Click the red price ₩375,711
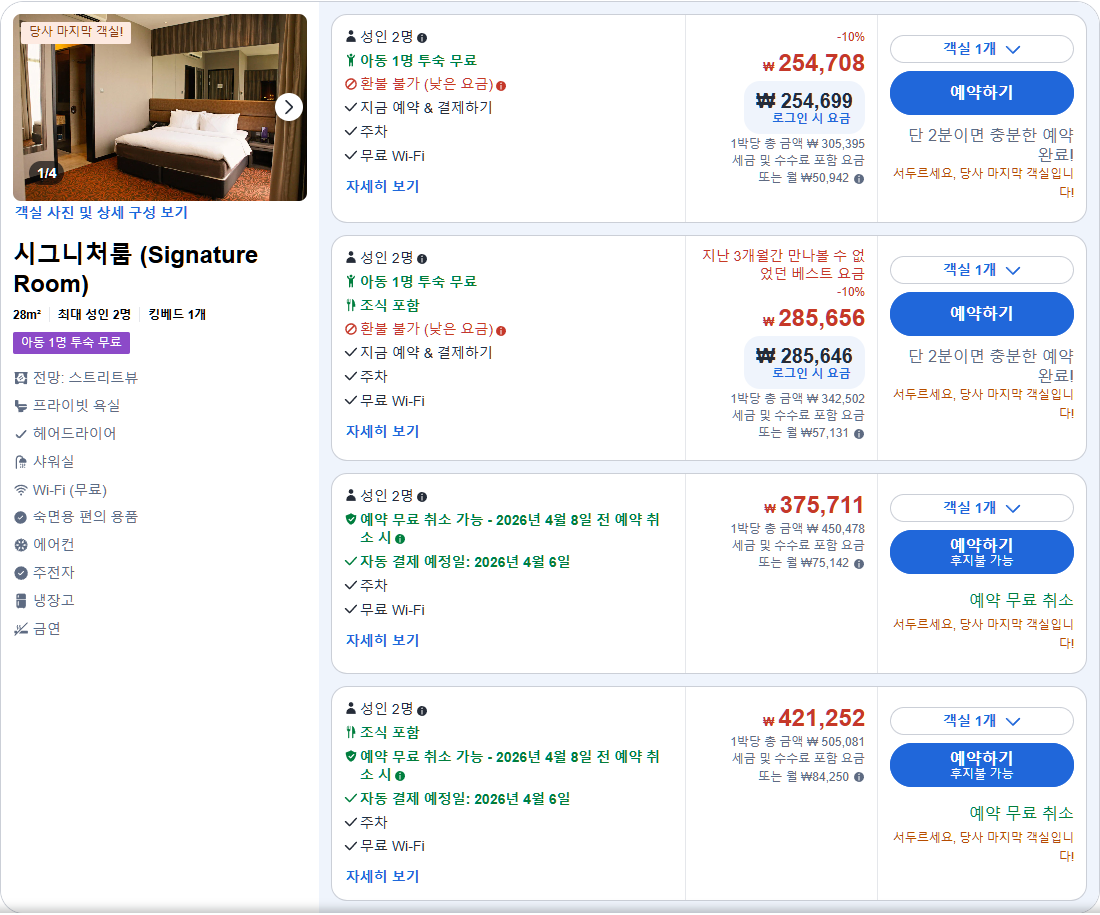This screenshot has width=1100, height=915. click(814, 505)
